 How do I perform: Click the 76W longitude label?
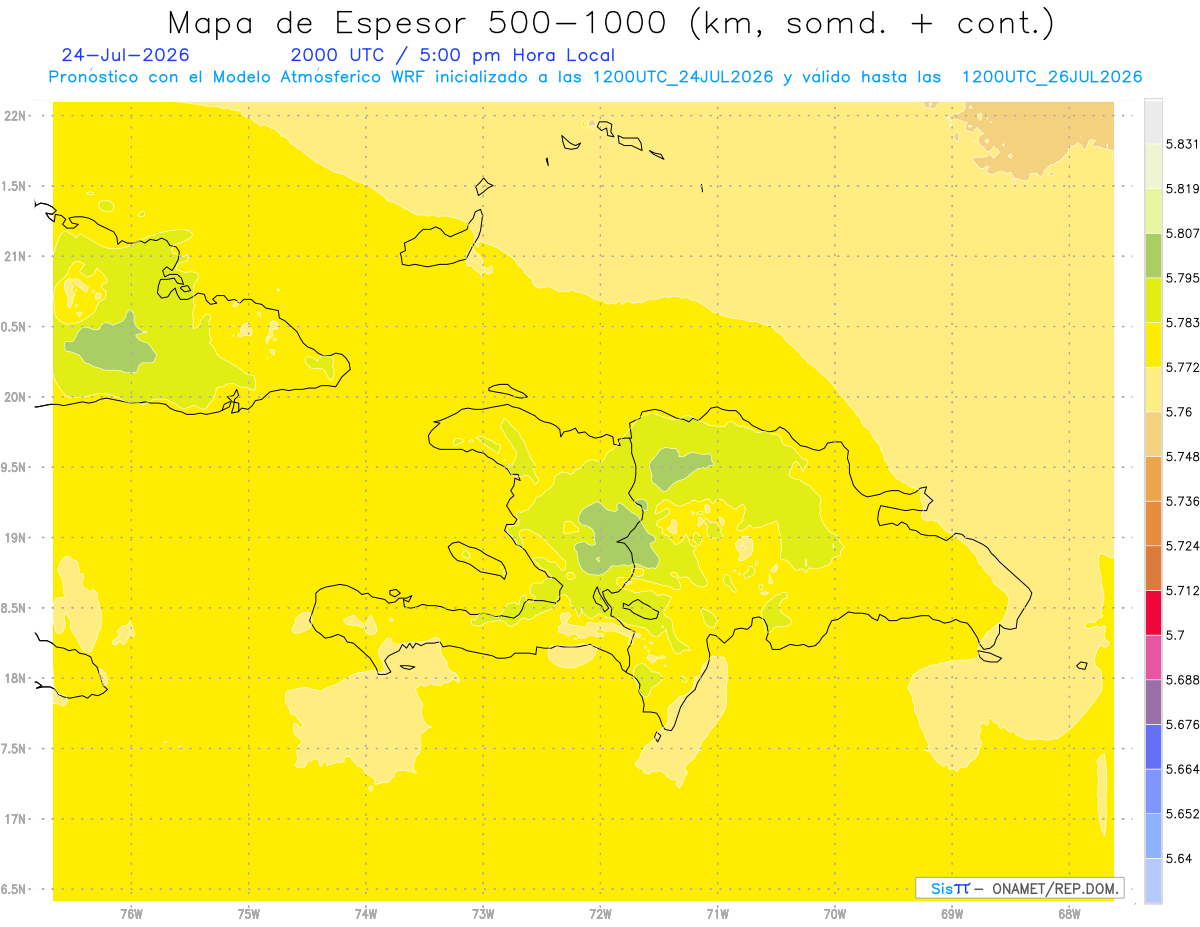tap(131, 913)
